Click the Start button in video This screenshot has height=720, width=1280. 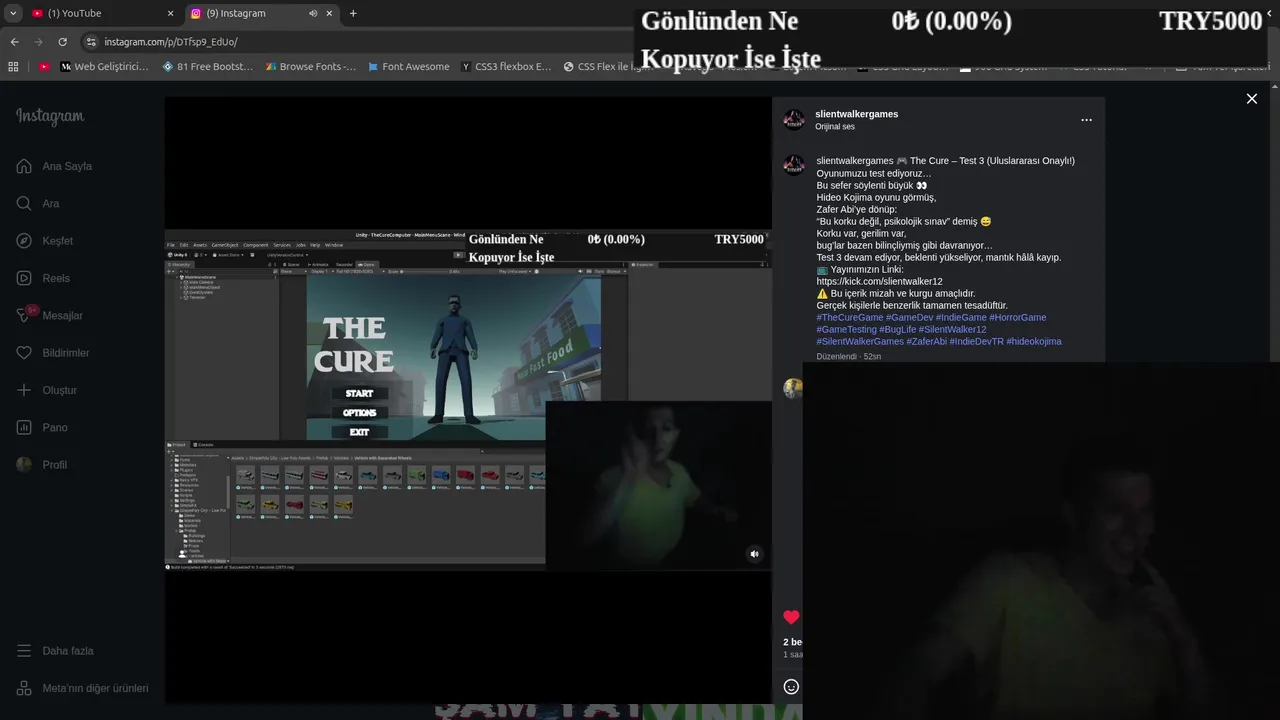point(359,393)
